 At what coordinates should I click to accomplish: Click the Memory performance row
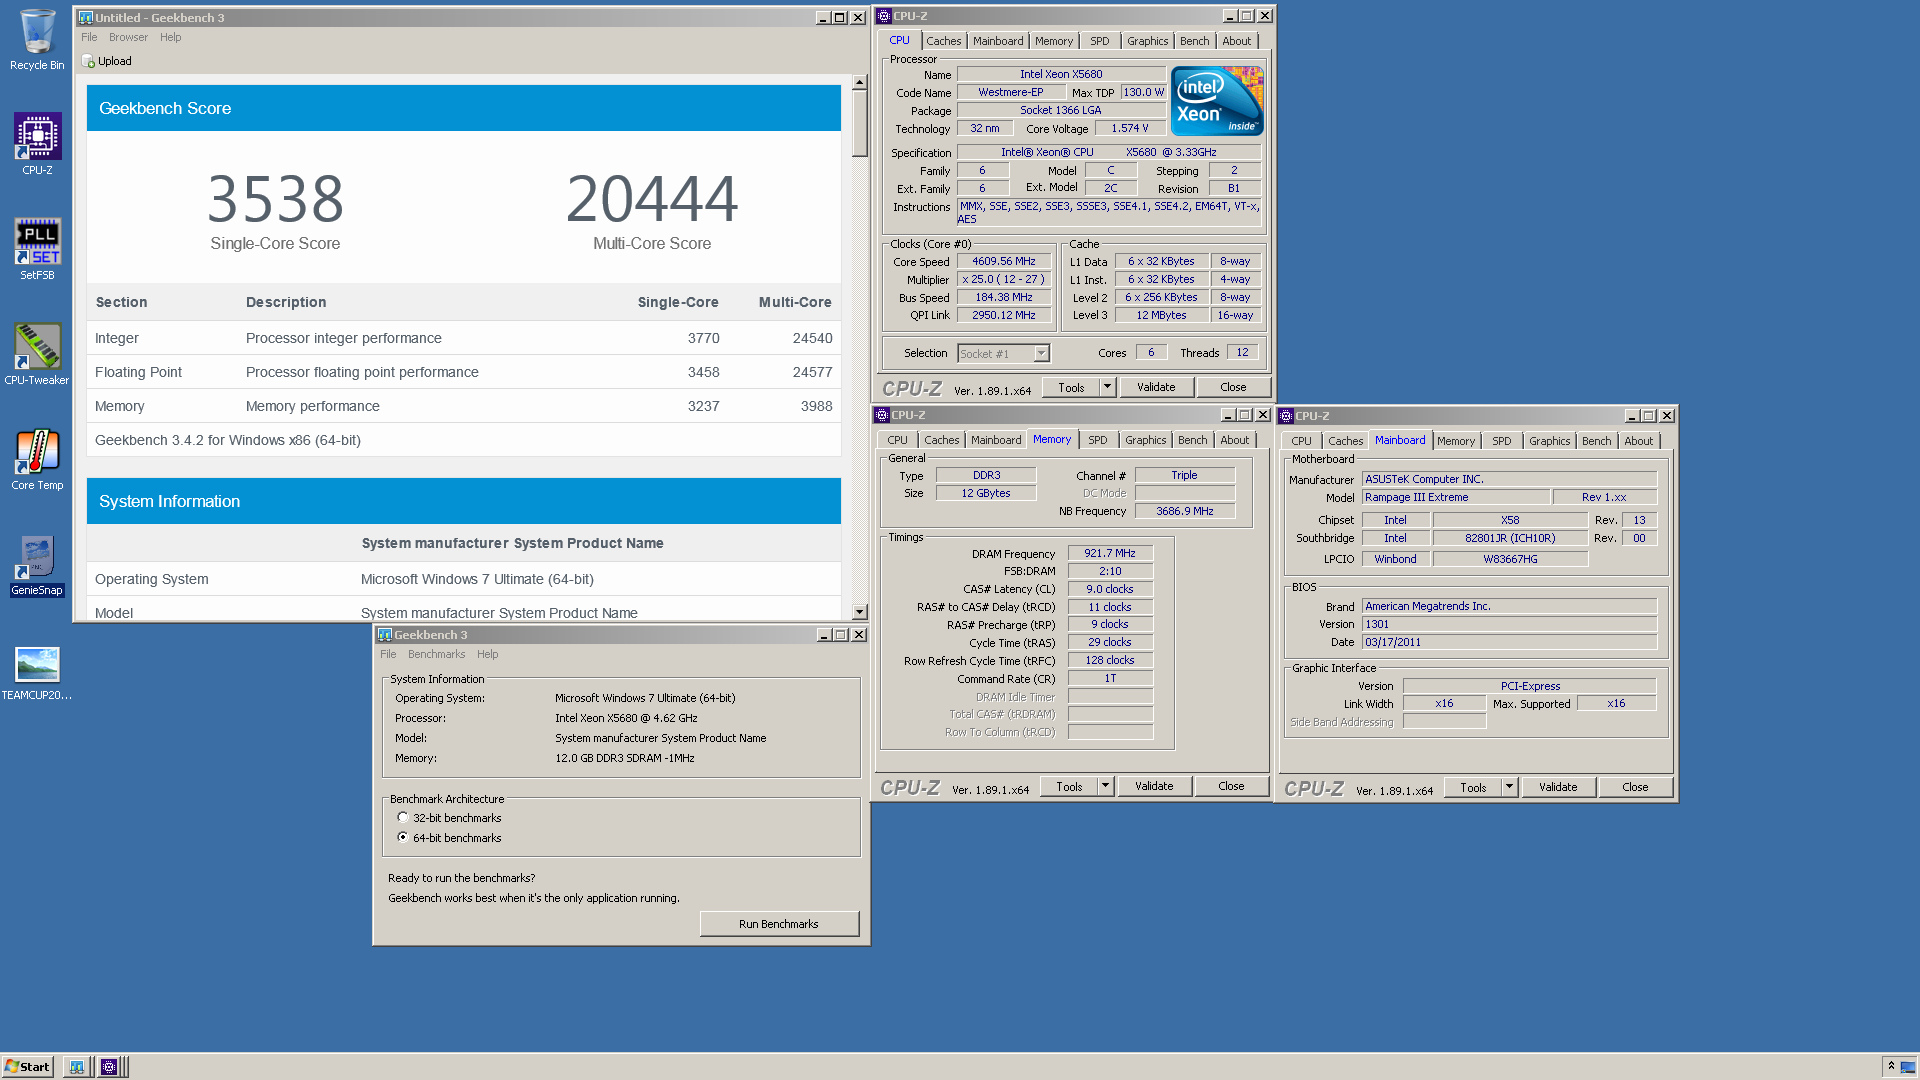[x=464, y=406]
